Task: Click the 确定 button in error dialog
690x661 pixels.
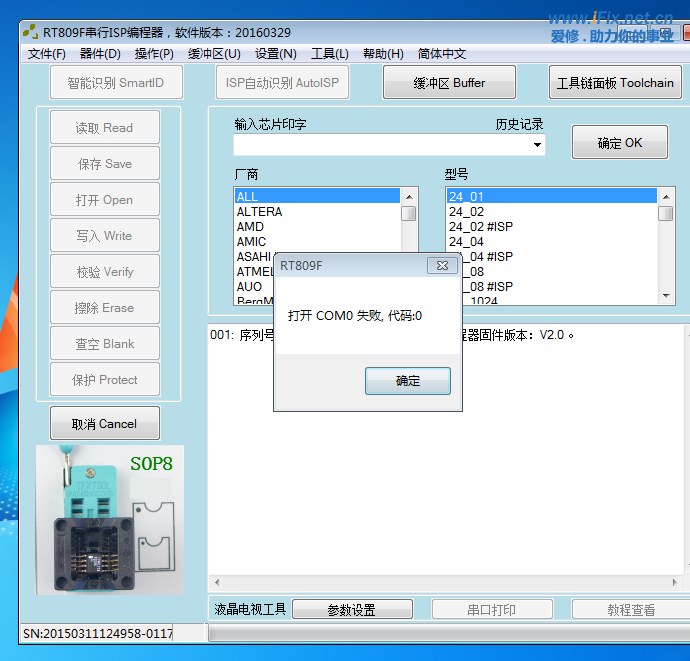Action: tap(407, 381)
